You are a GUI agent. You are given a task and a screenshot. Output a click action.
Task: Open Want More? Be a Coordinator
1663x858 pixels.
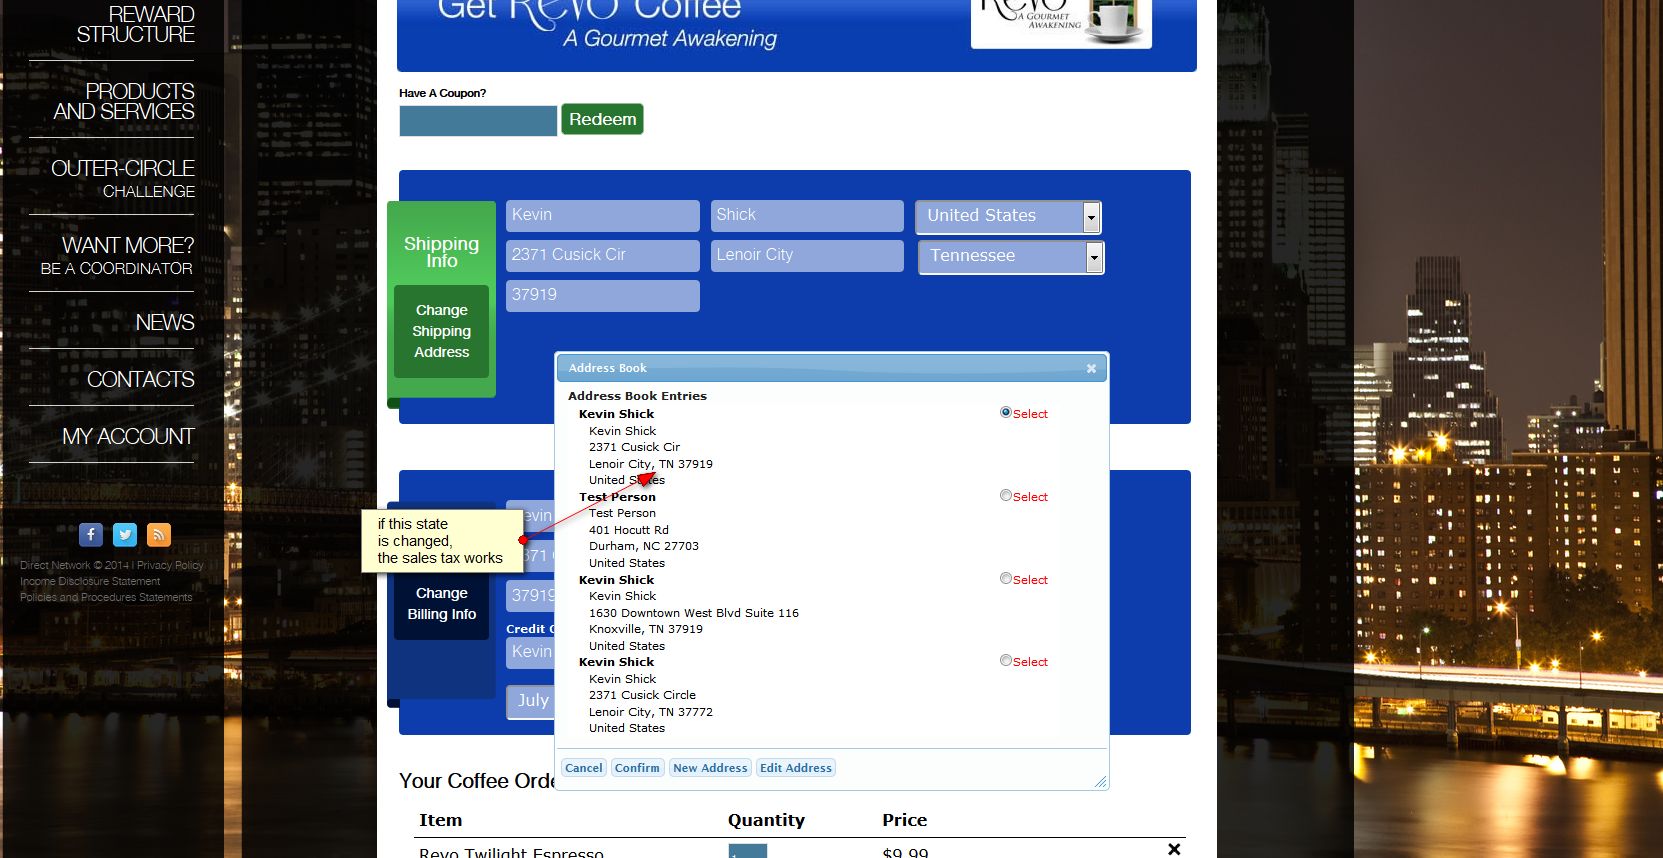[x=117, y=255]
